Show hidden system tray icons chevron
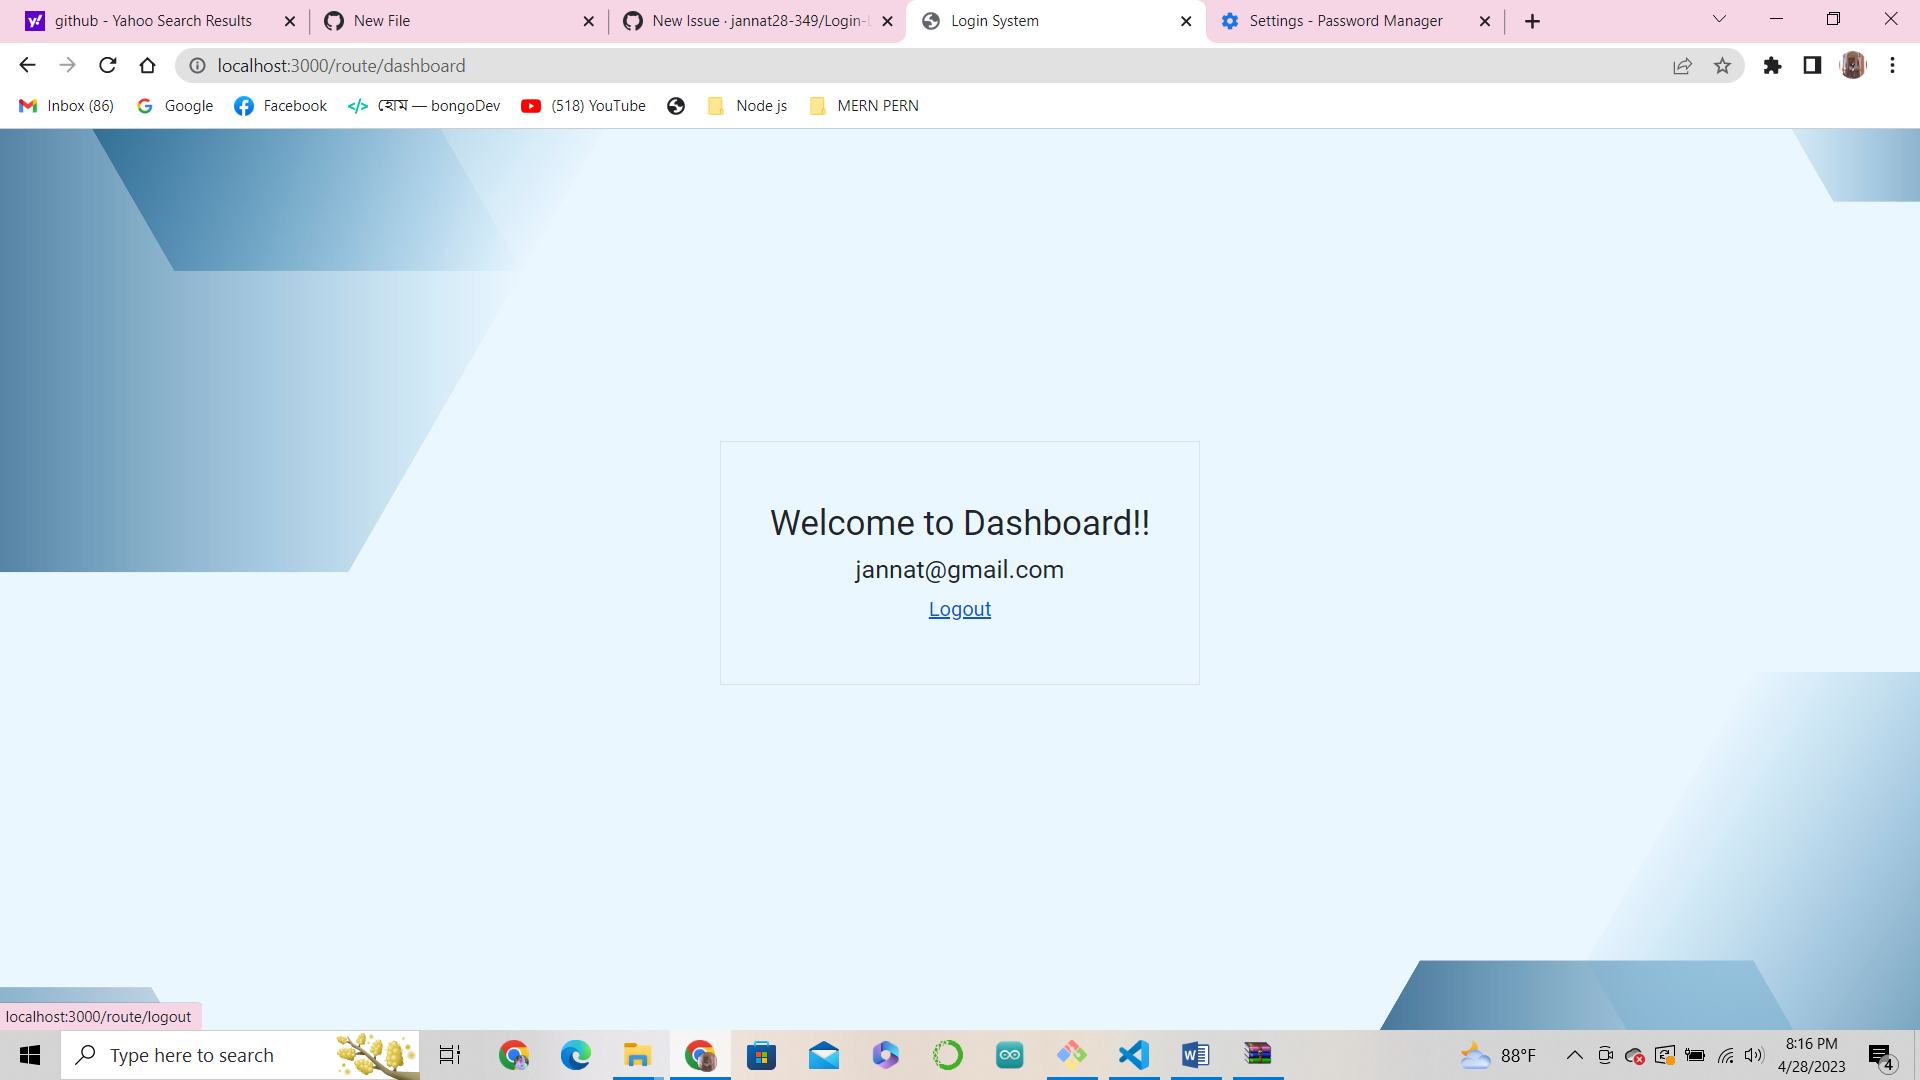Viewport: 1920px width, 1080px height. [1574, 1055]
